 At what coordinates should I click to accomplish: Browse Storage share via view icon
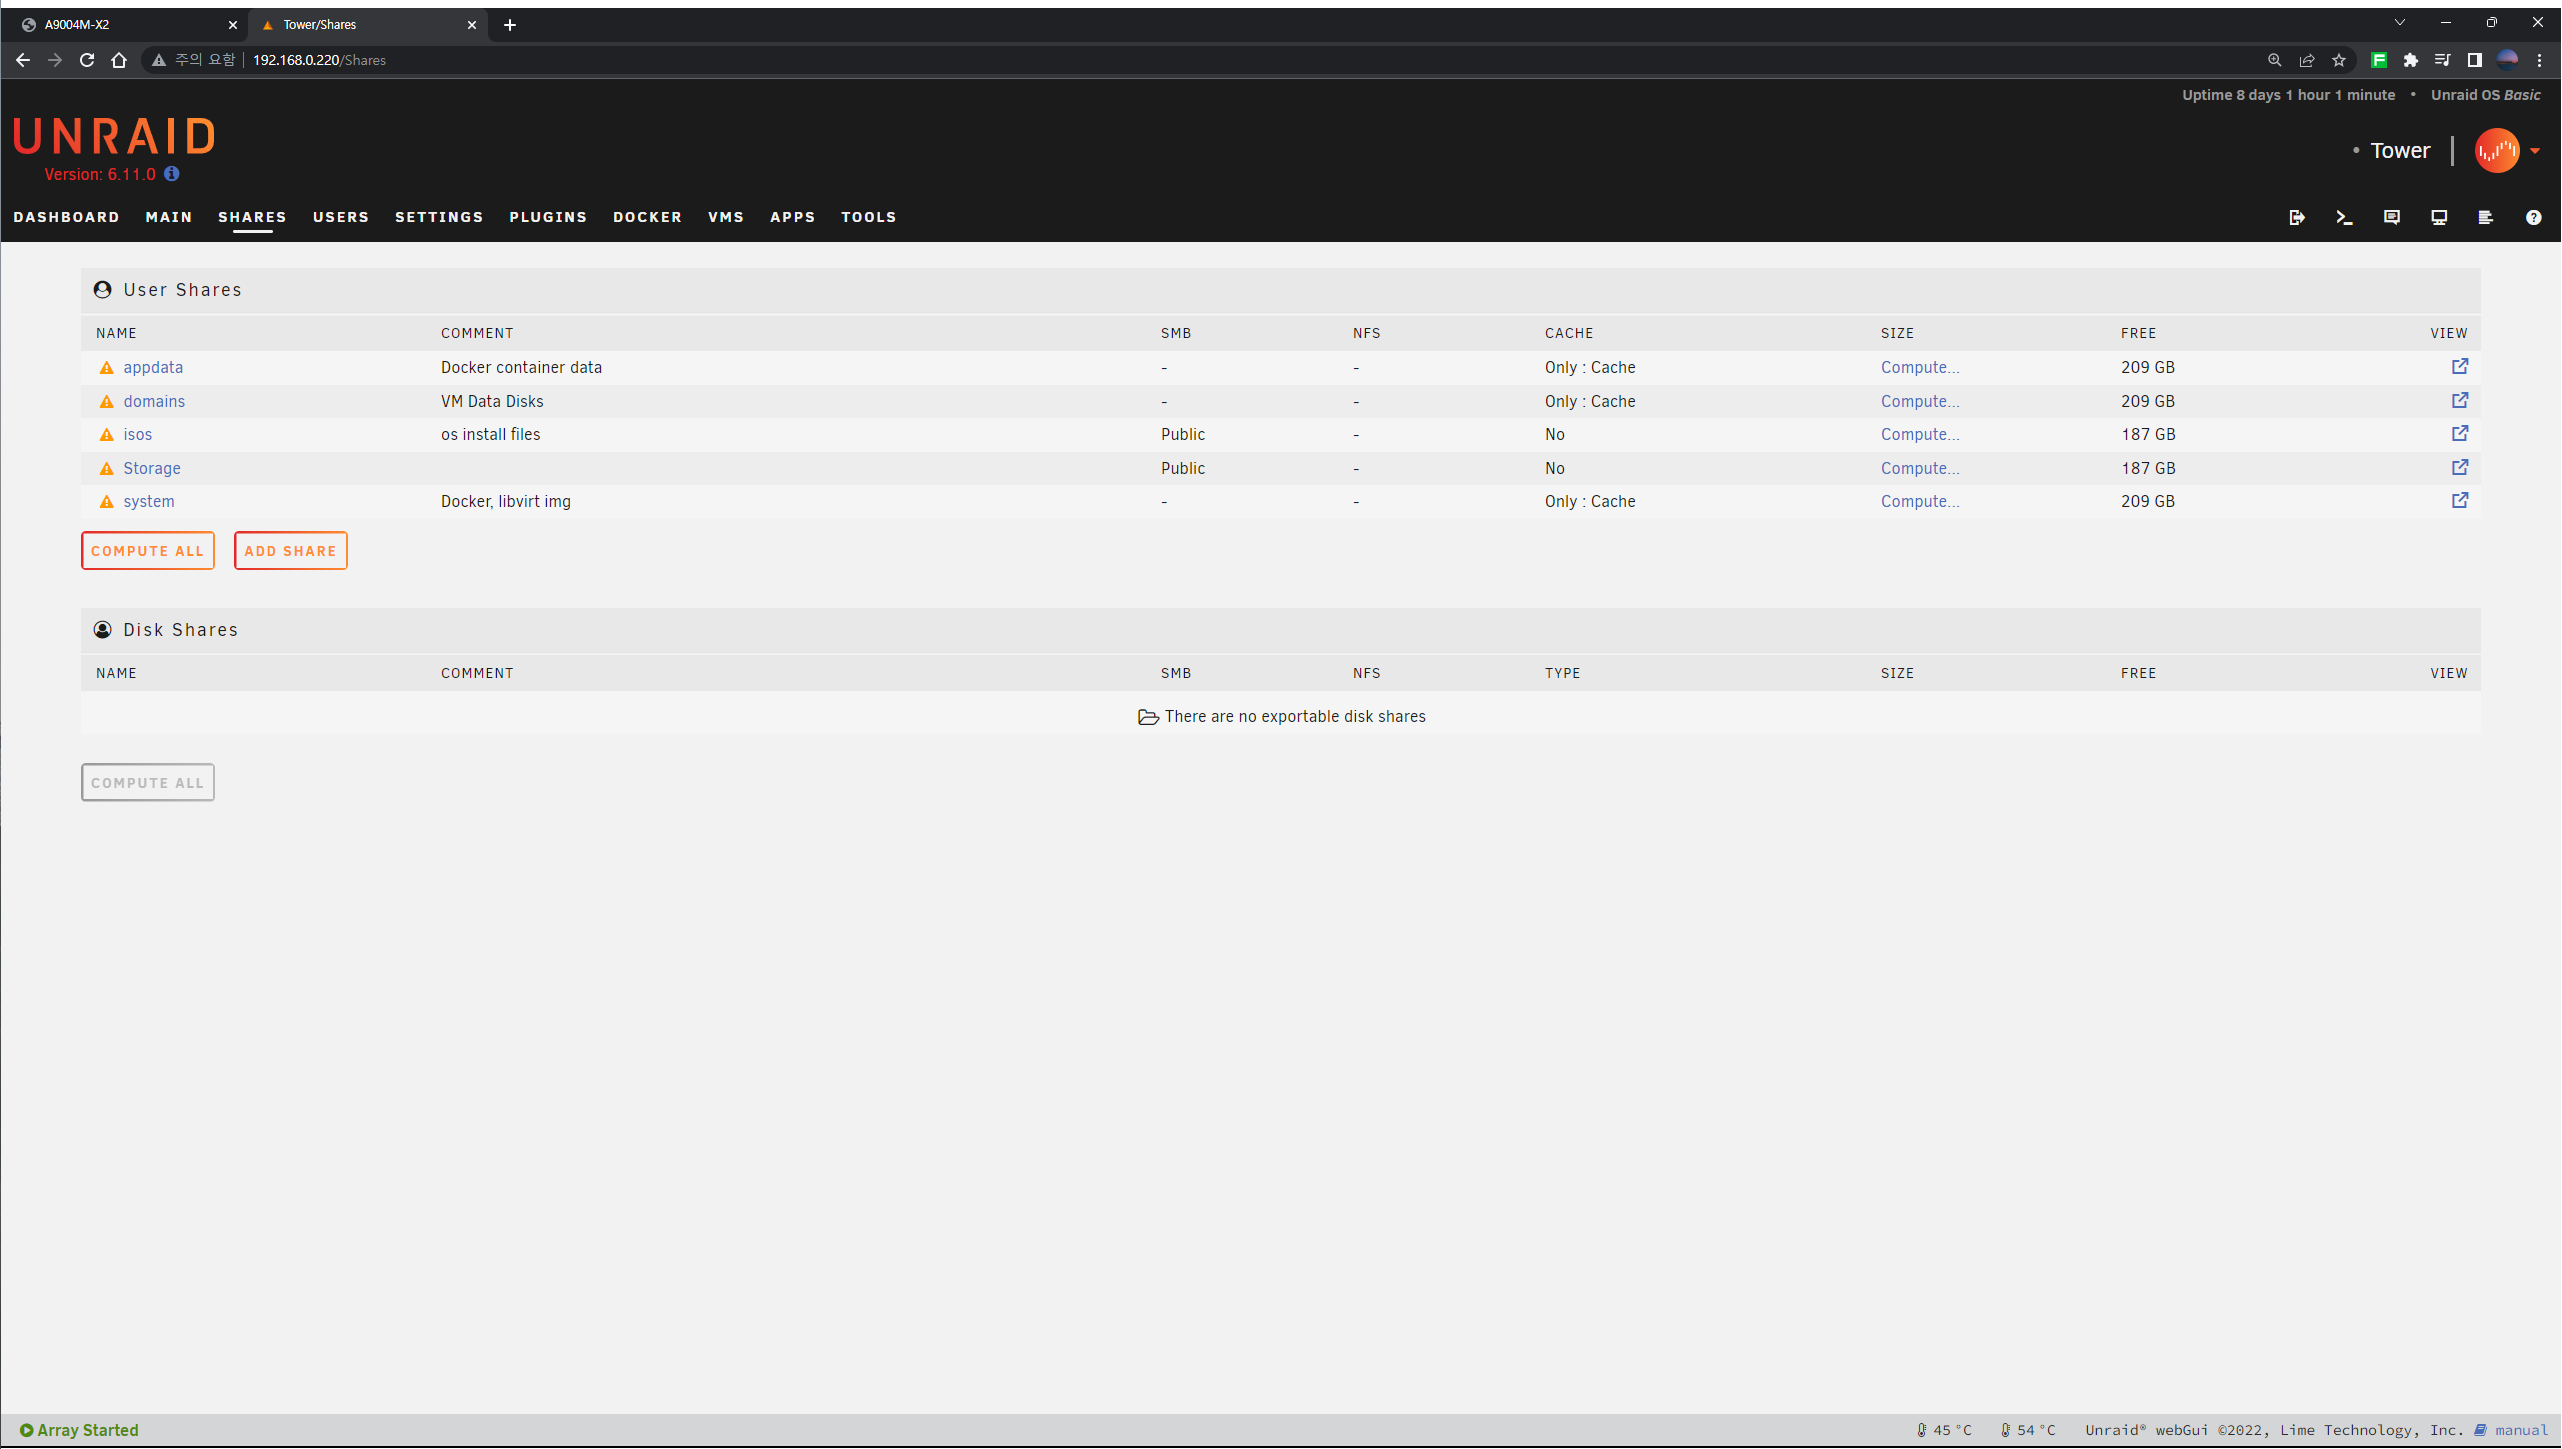point(2460,467)
